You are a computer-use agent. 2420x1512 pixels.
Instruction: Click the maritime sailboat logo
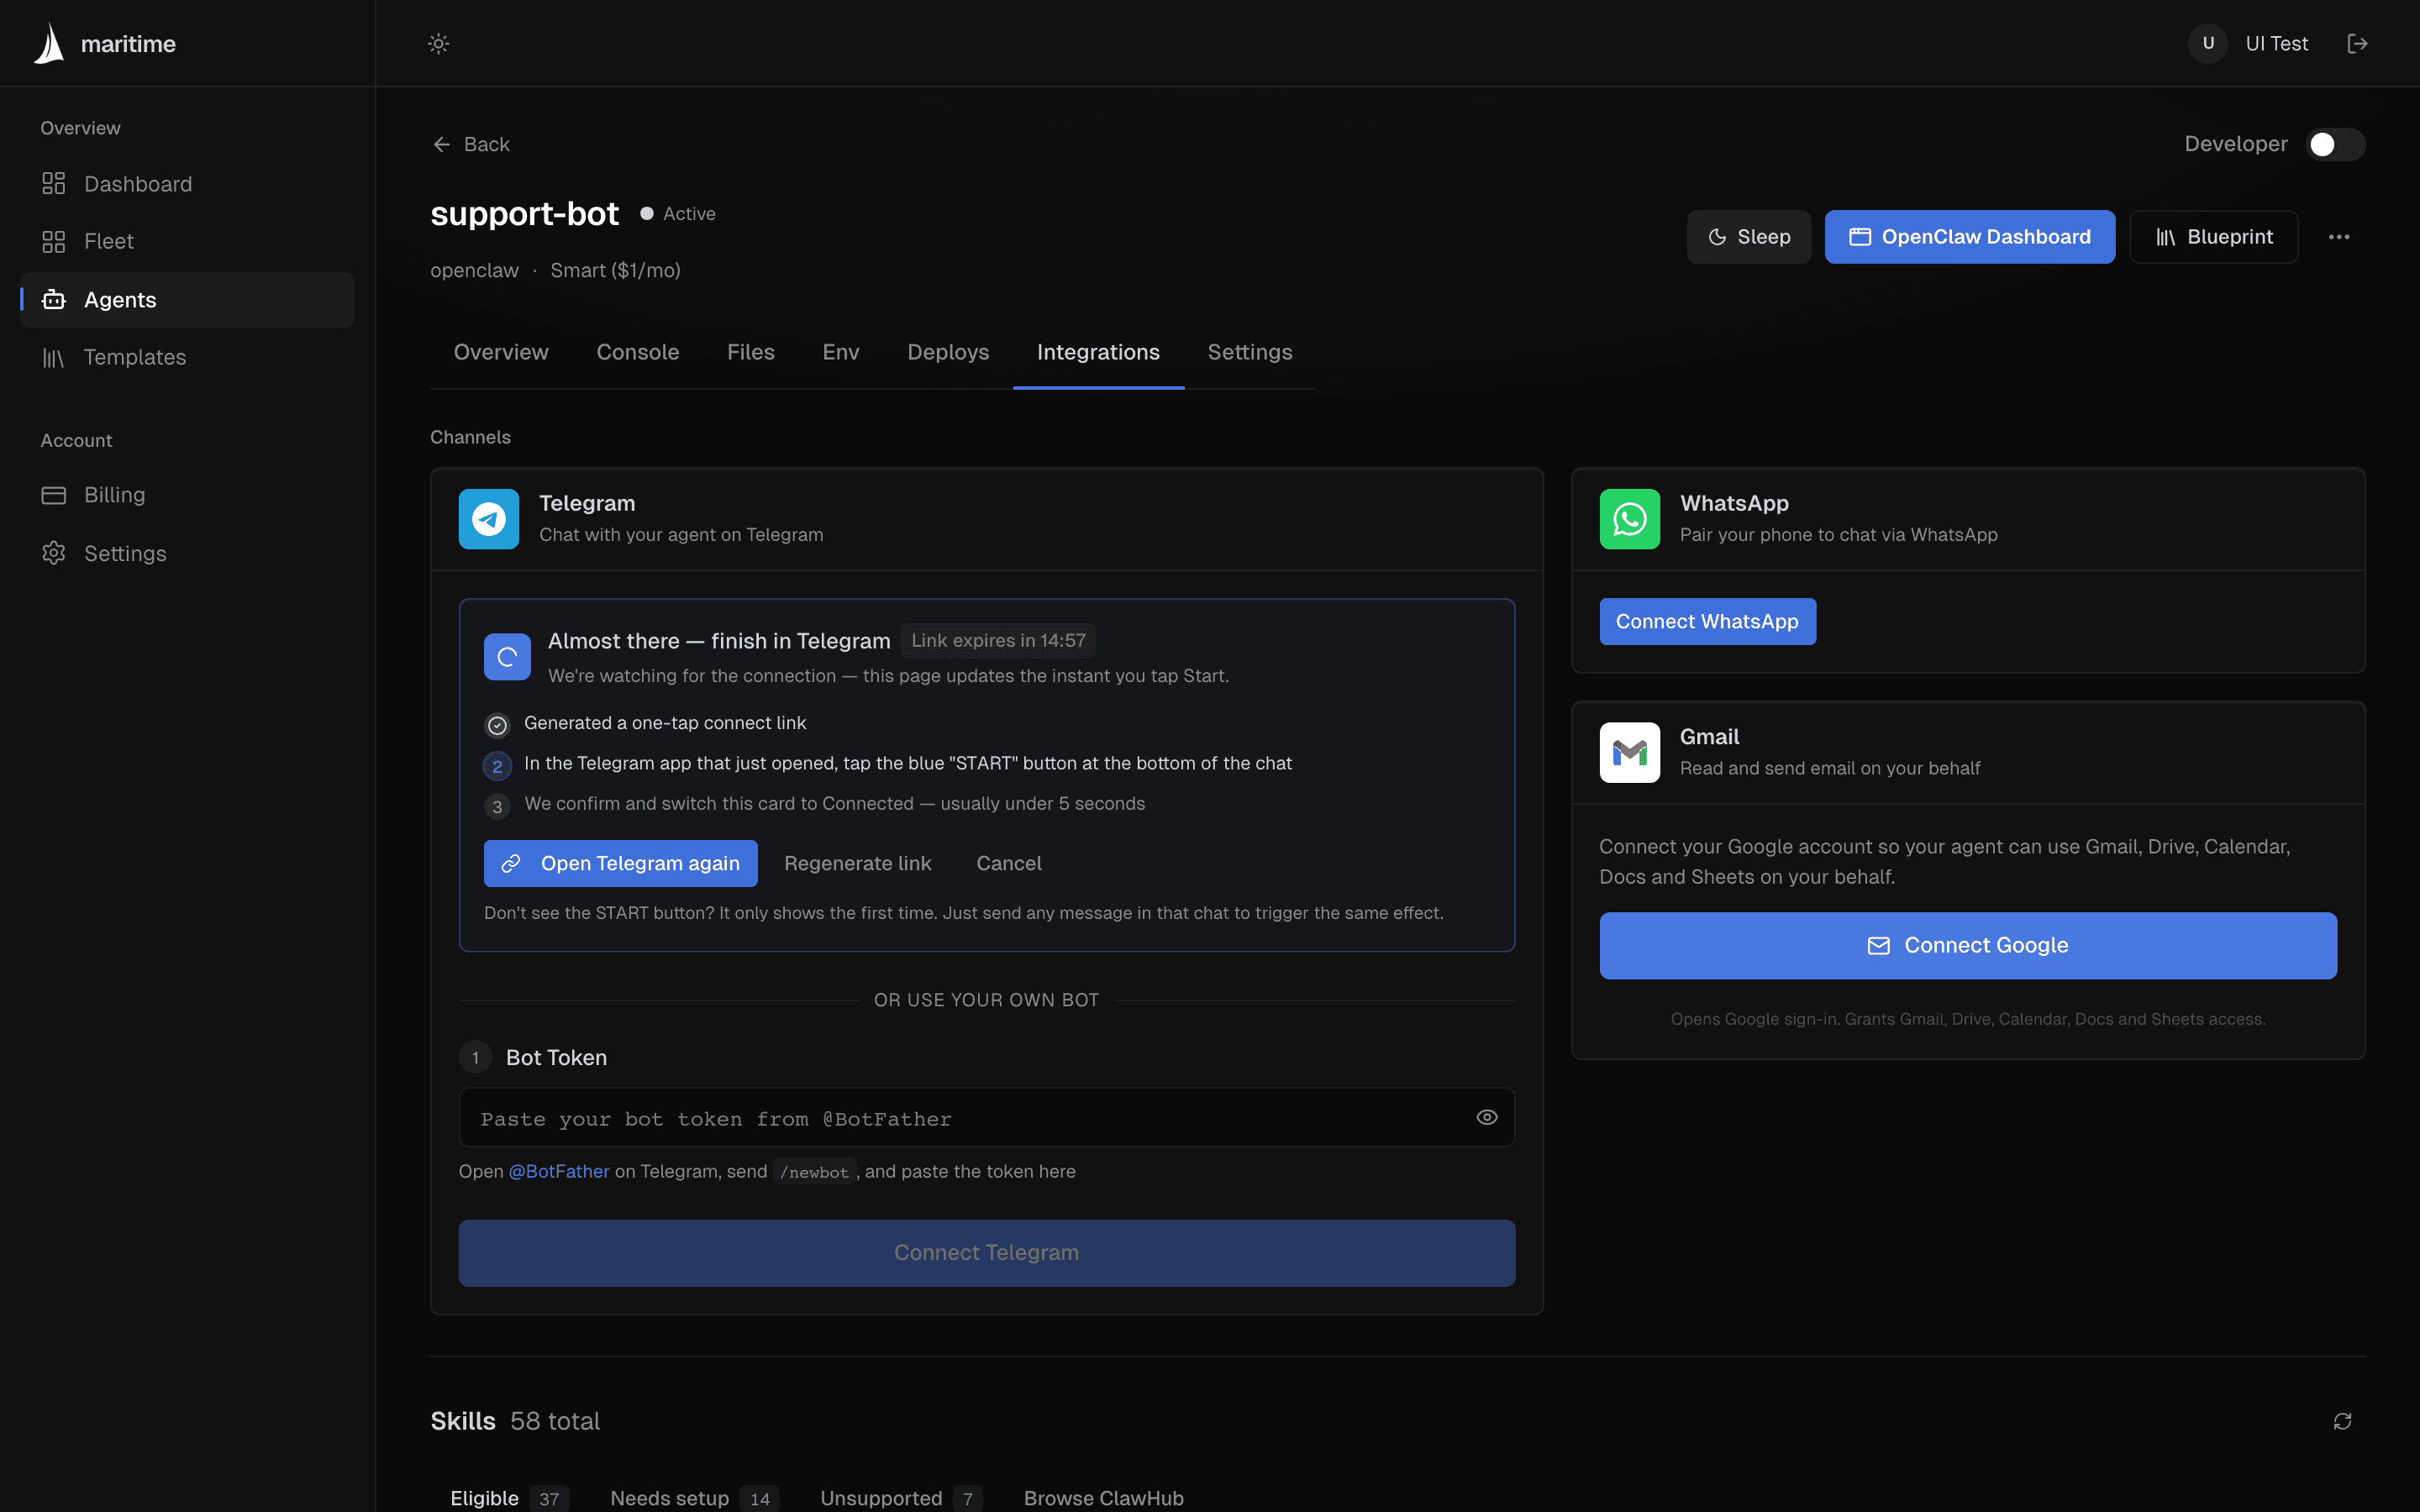49,43
